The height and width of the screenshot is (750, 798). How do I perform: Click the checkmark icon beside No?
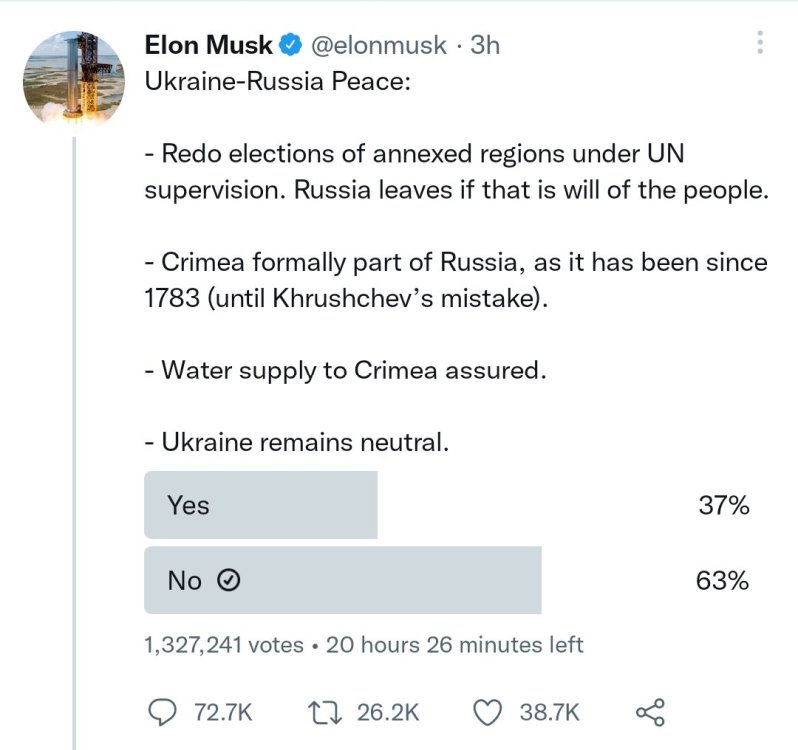[x=227, y=581]
